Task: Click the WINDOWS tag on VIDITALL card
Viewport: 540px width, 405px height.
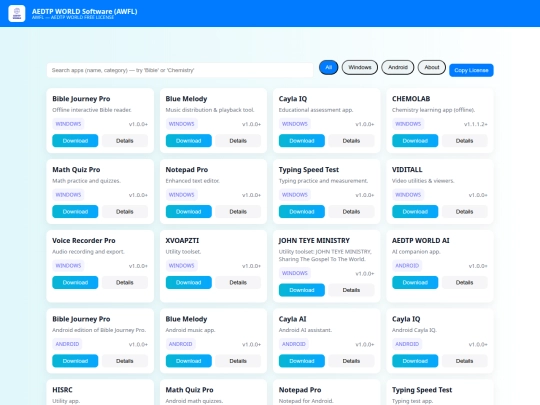Action: click(x=408, y=195)
